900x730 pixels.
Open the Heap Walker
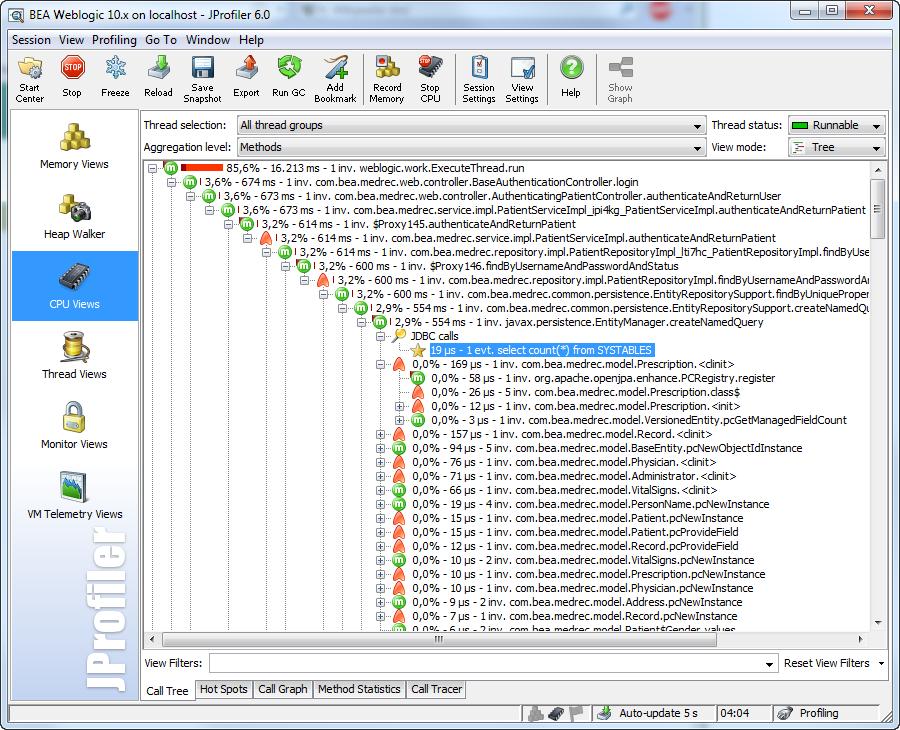(x=74, y=216)
